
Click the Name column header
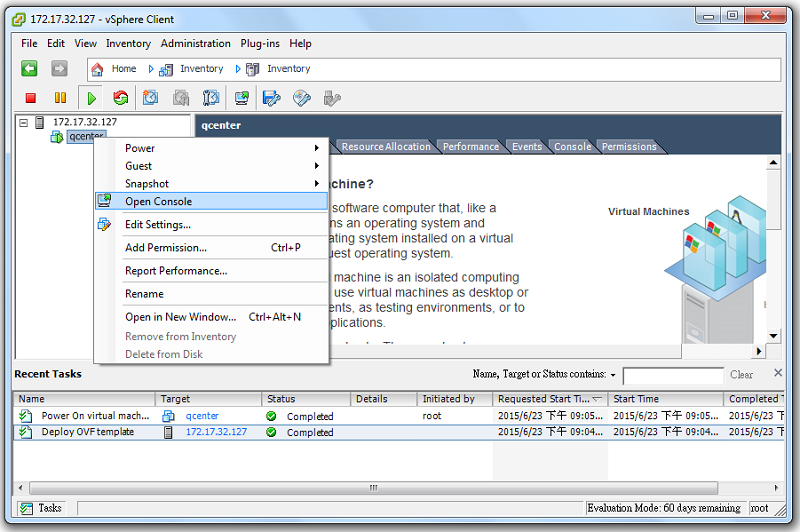(84, 399)
